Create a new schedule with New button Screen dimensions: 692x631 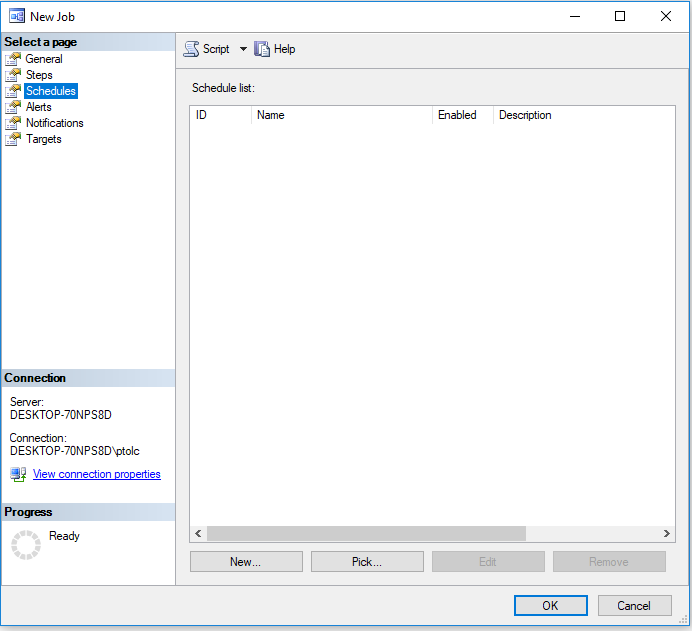246,562
